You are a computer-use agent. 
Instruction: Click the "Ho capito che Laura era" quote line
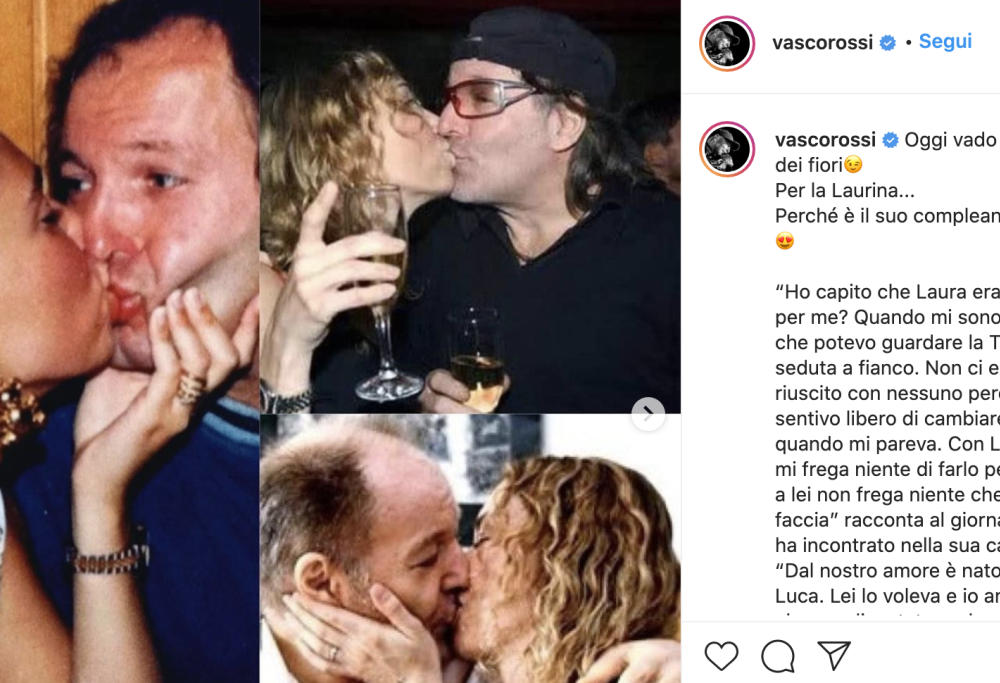point(886,292)
